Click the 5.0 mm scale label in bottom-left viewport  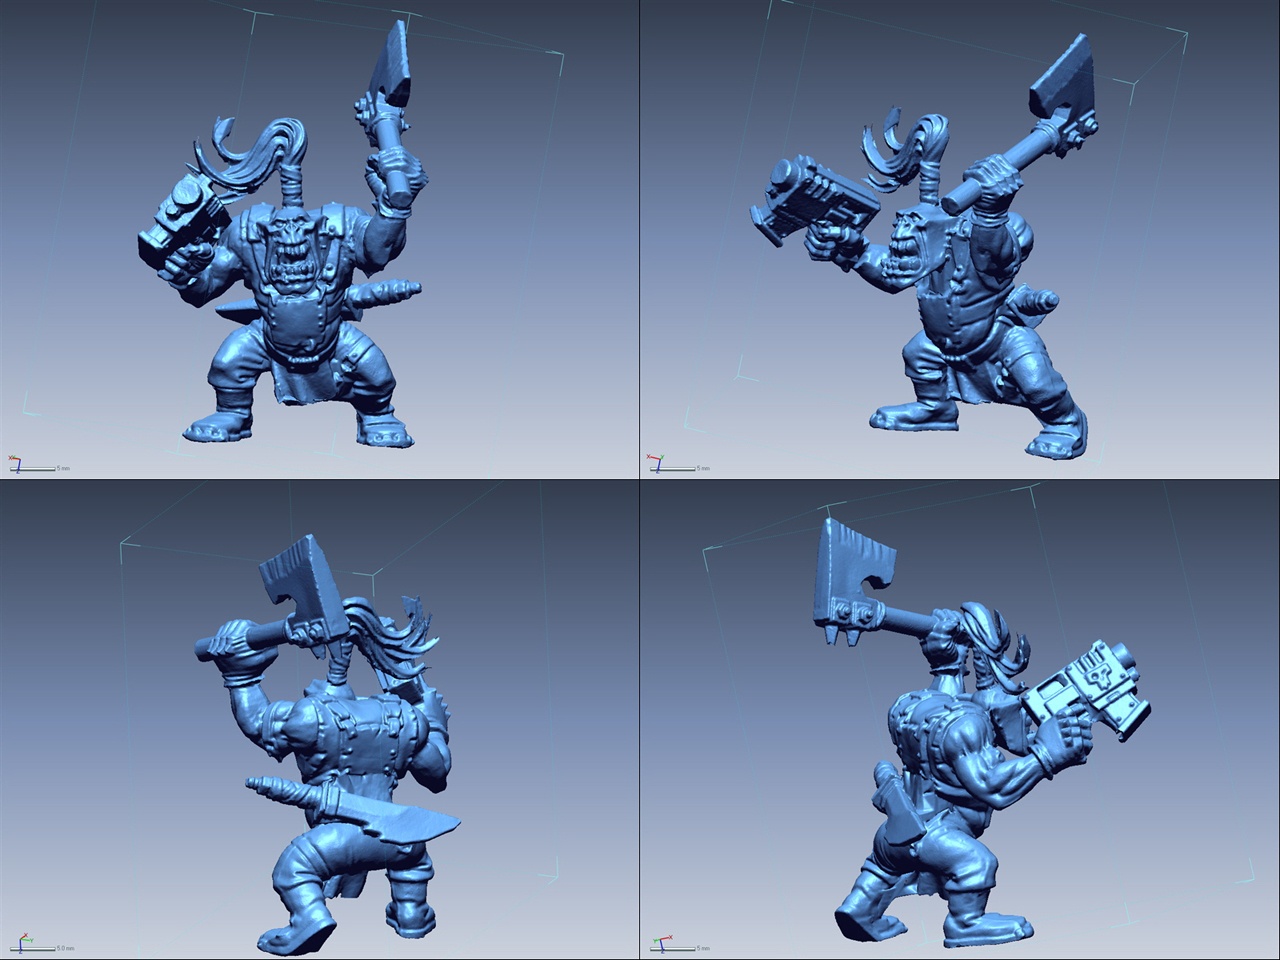click(x=65, y=949)
